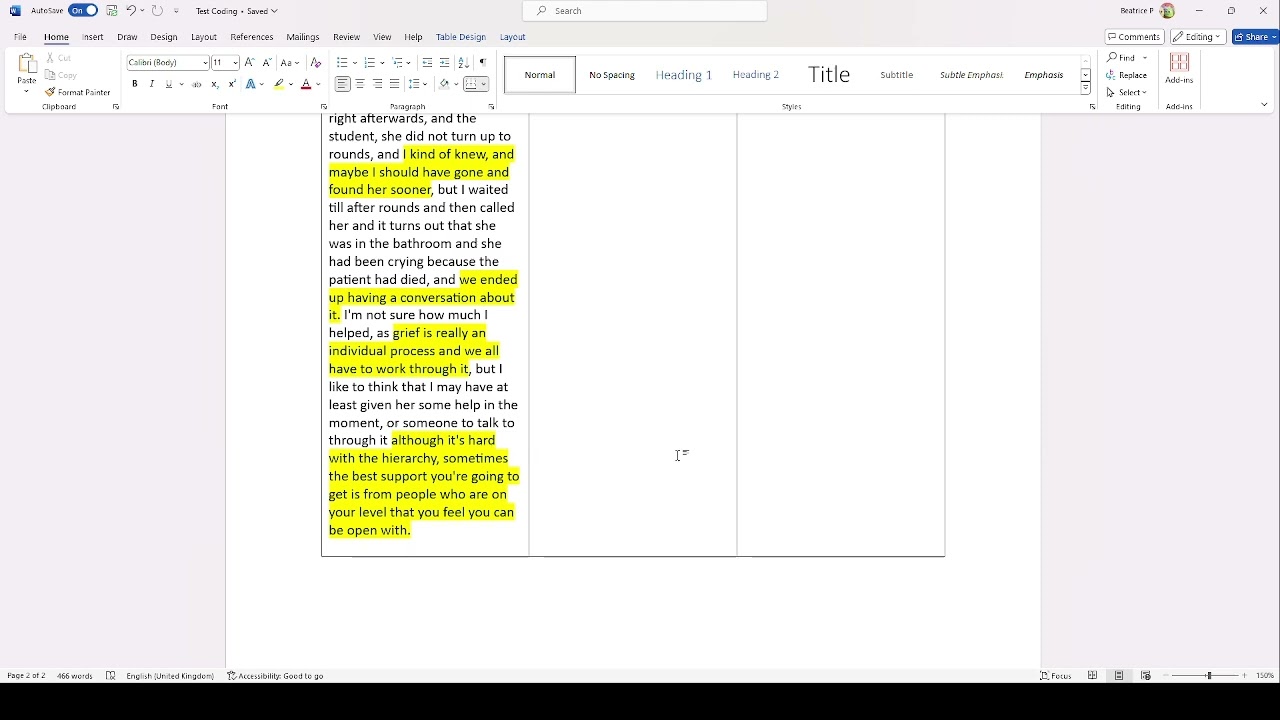
Task: Open proofing spelling check icon in status bar
Action: click(x=111, y=676)
